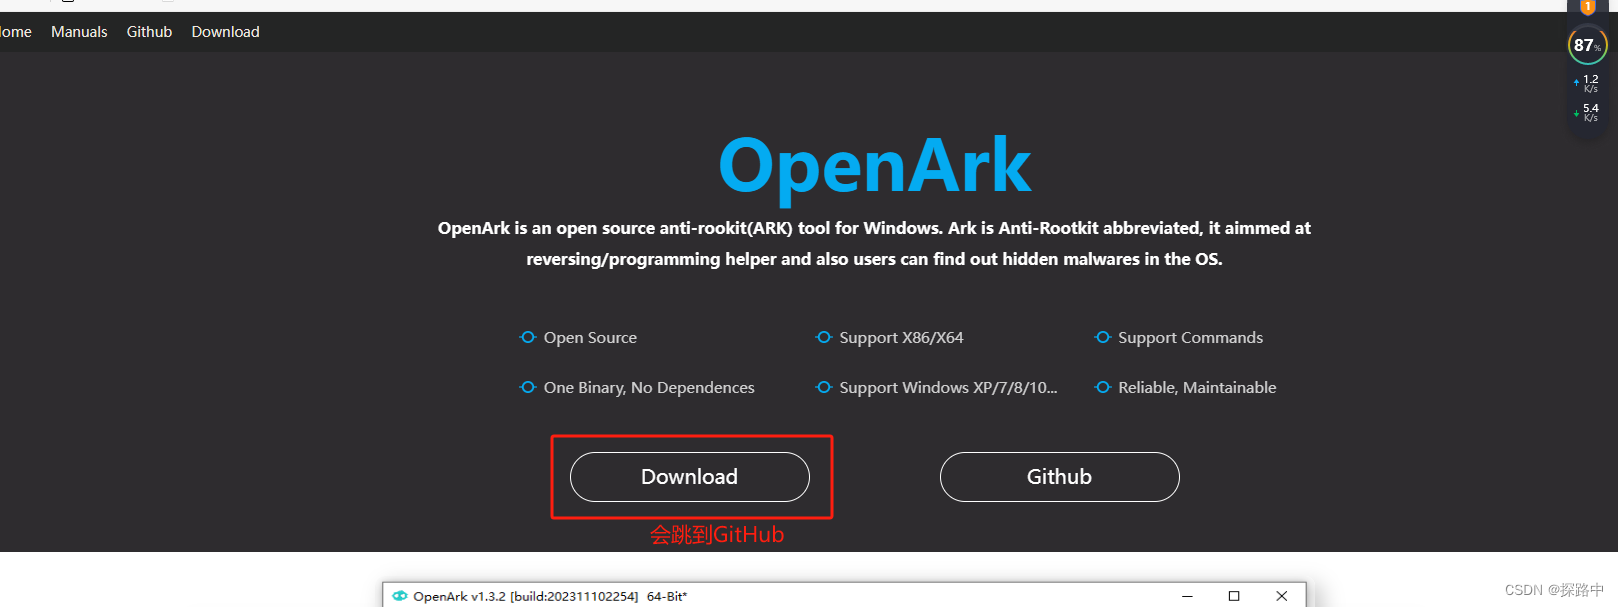Click the download speed indicator 5.4 K/s

tap(1587, 112)
